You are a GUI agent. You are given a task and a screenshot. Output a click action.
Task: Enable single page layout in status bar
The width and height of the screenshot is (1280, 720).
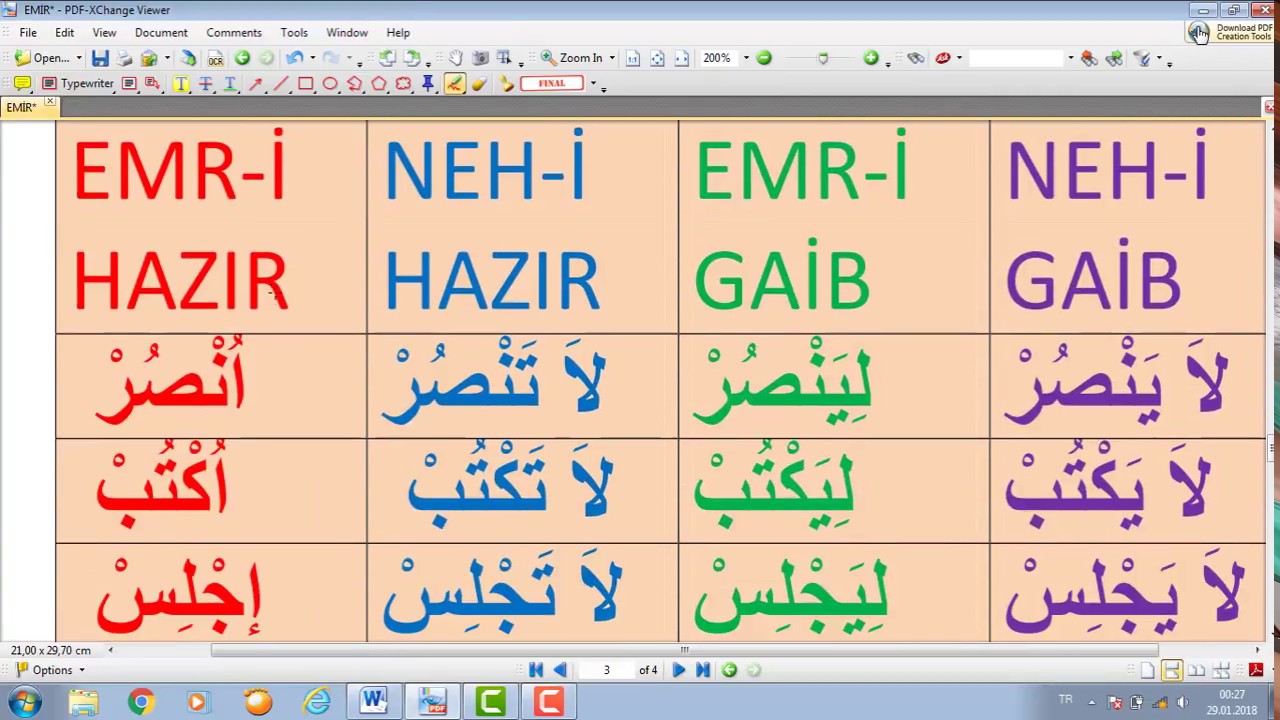click(x=1147, y=670)
